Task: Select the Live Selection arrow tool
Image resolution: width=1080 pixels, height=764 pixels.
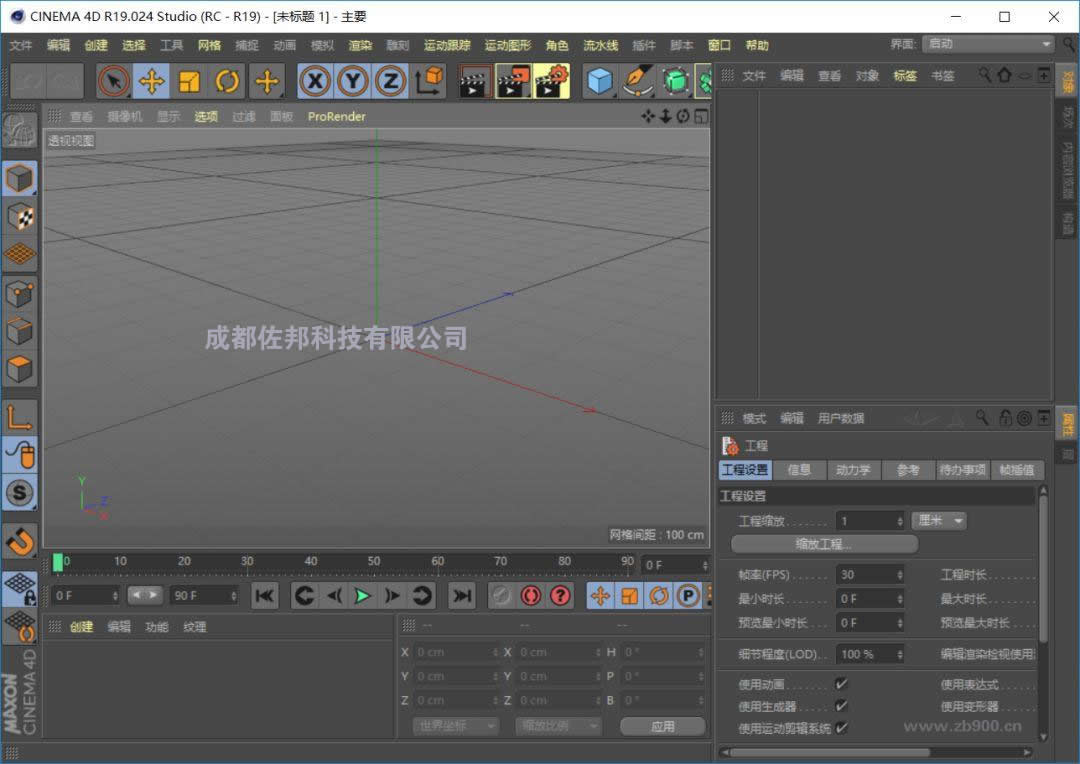Action: point(113,81)
